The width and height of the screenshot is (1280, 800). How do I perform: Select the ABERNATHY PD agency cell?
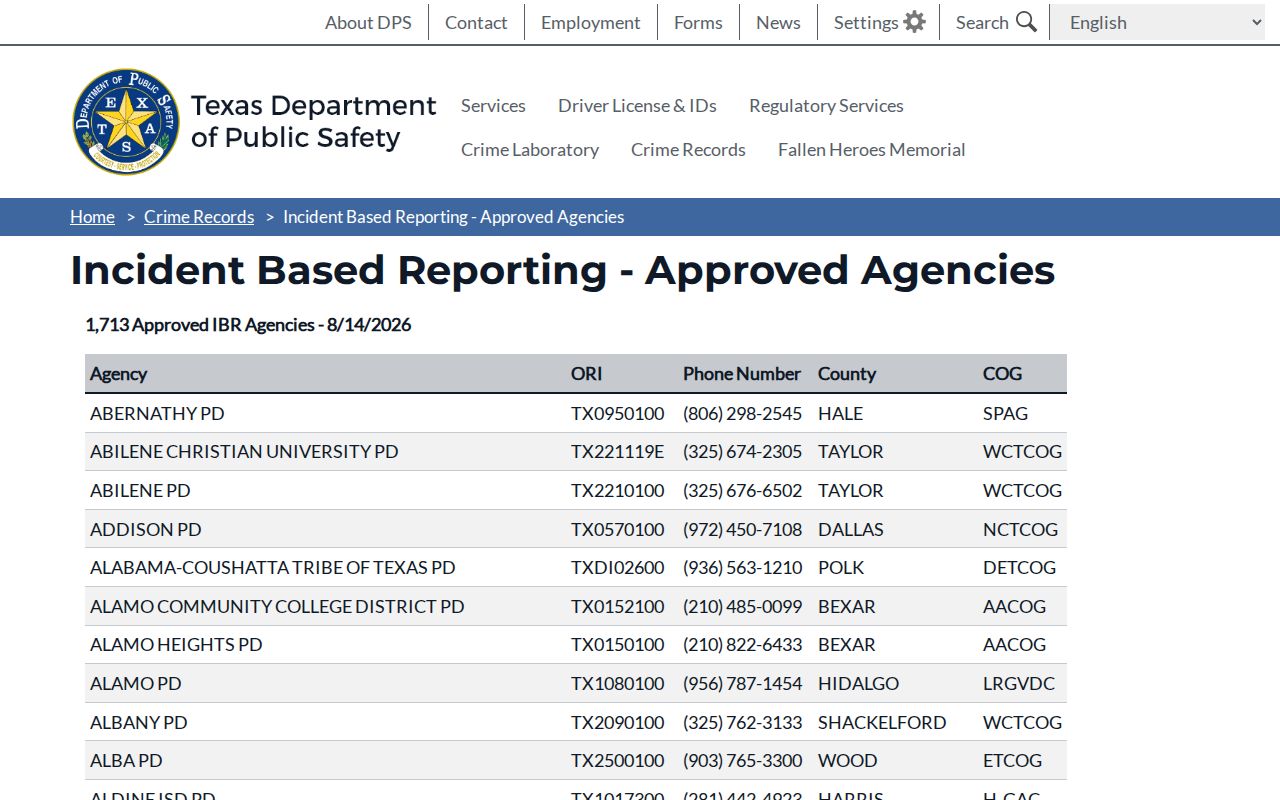[157, 413]
